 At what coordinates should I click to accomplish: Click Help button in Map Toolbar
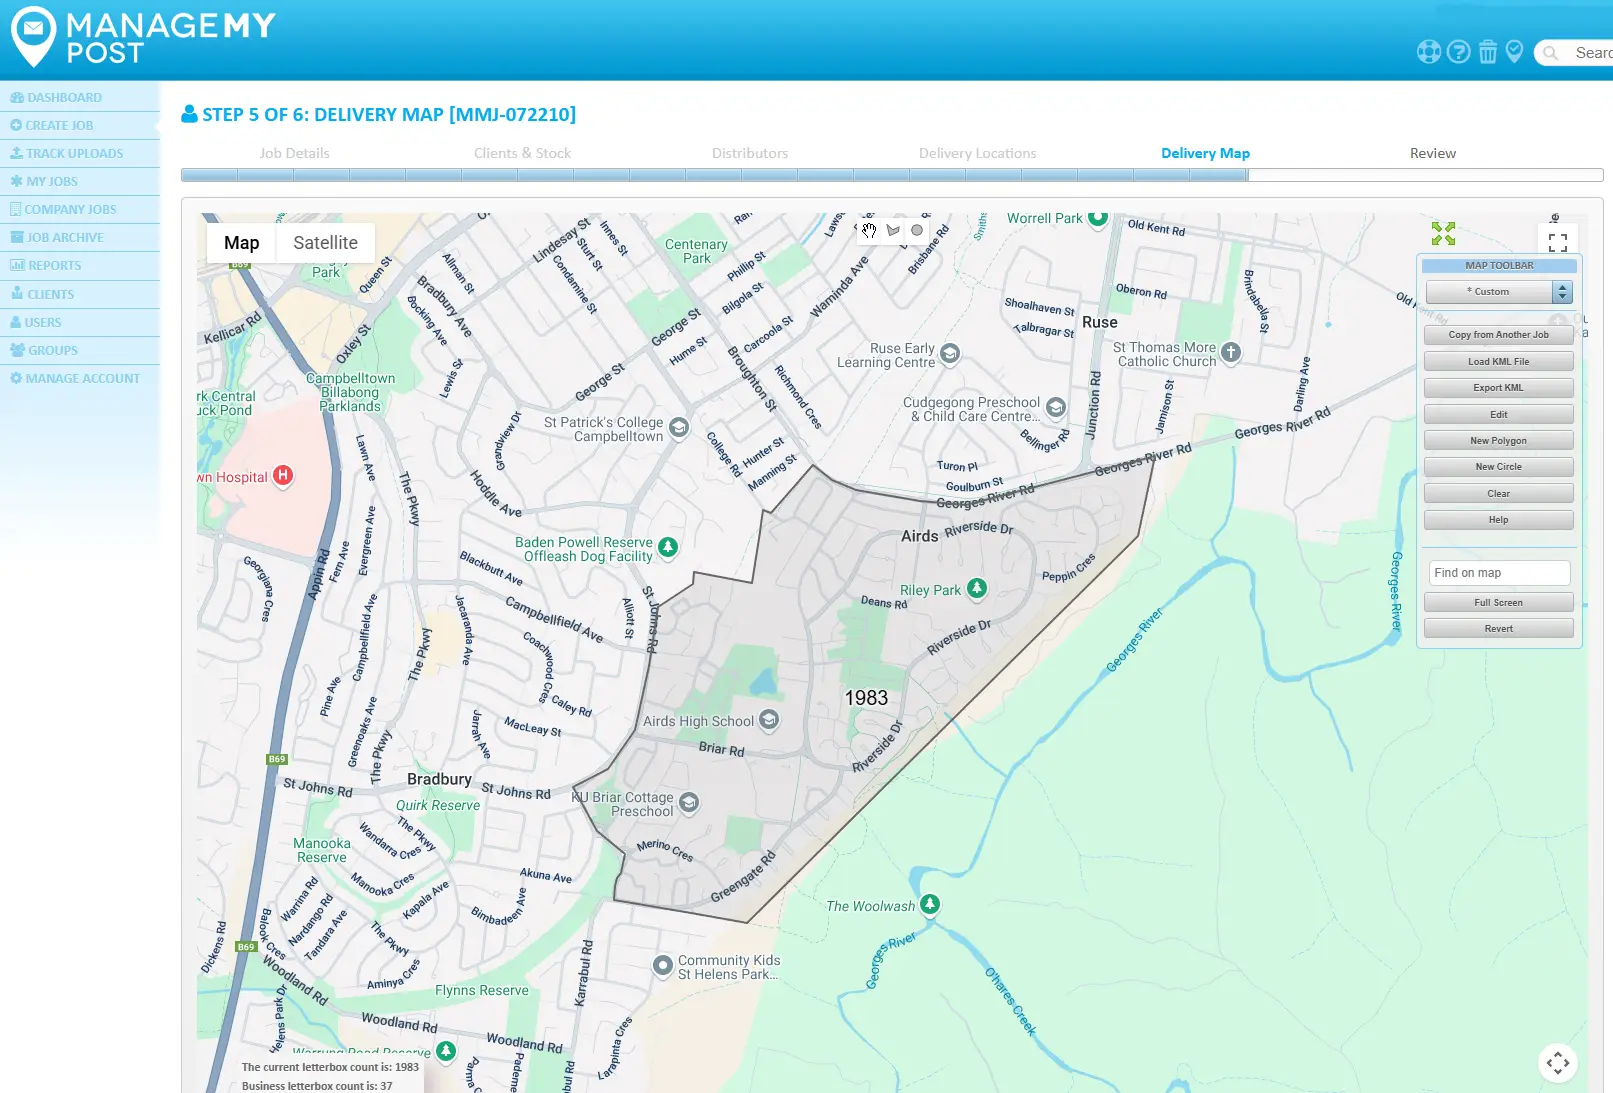click(1498, 520)
